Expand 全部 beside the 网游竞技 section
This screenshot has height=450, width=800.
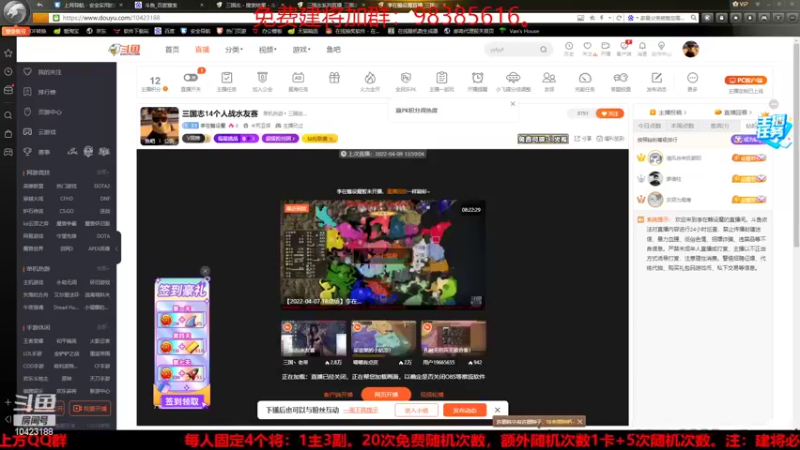click(x=103, y=172)
